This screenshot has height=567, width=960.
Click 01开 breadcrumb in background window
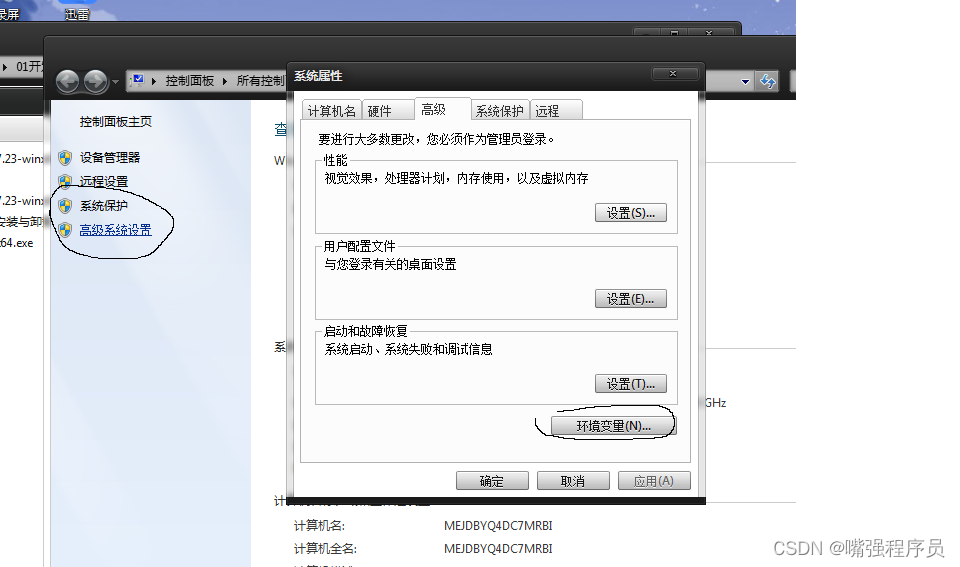29,66
